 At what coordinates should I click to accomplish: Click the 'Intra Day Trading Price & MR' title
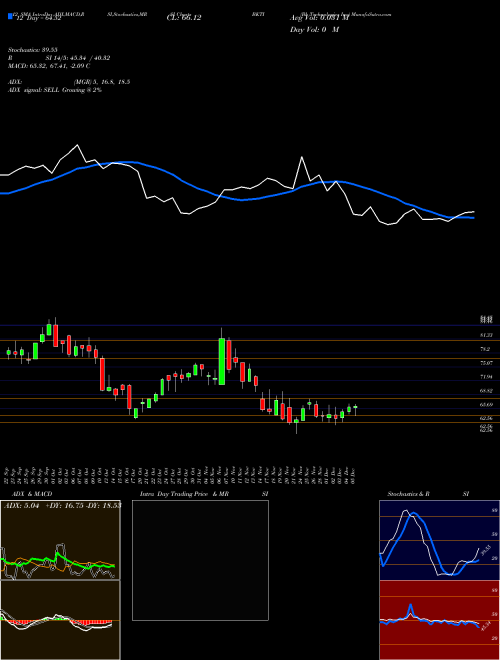click(184, 494)
